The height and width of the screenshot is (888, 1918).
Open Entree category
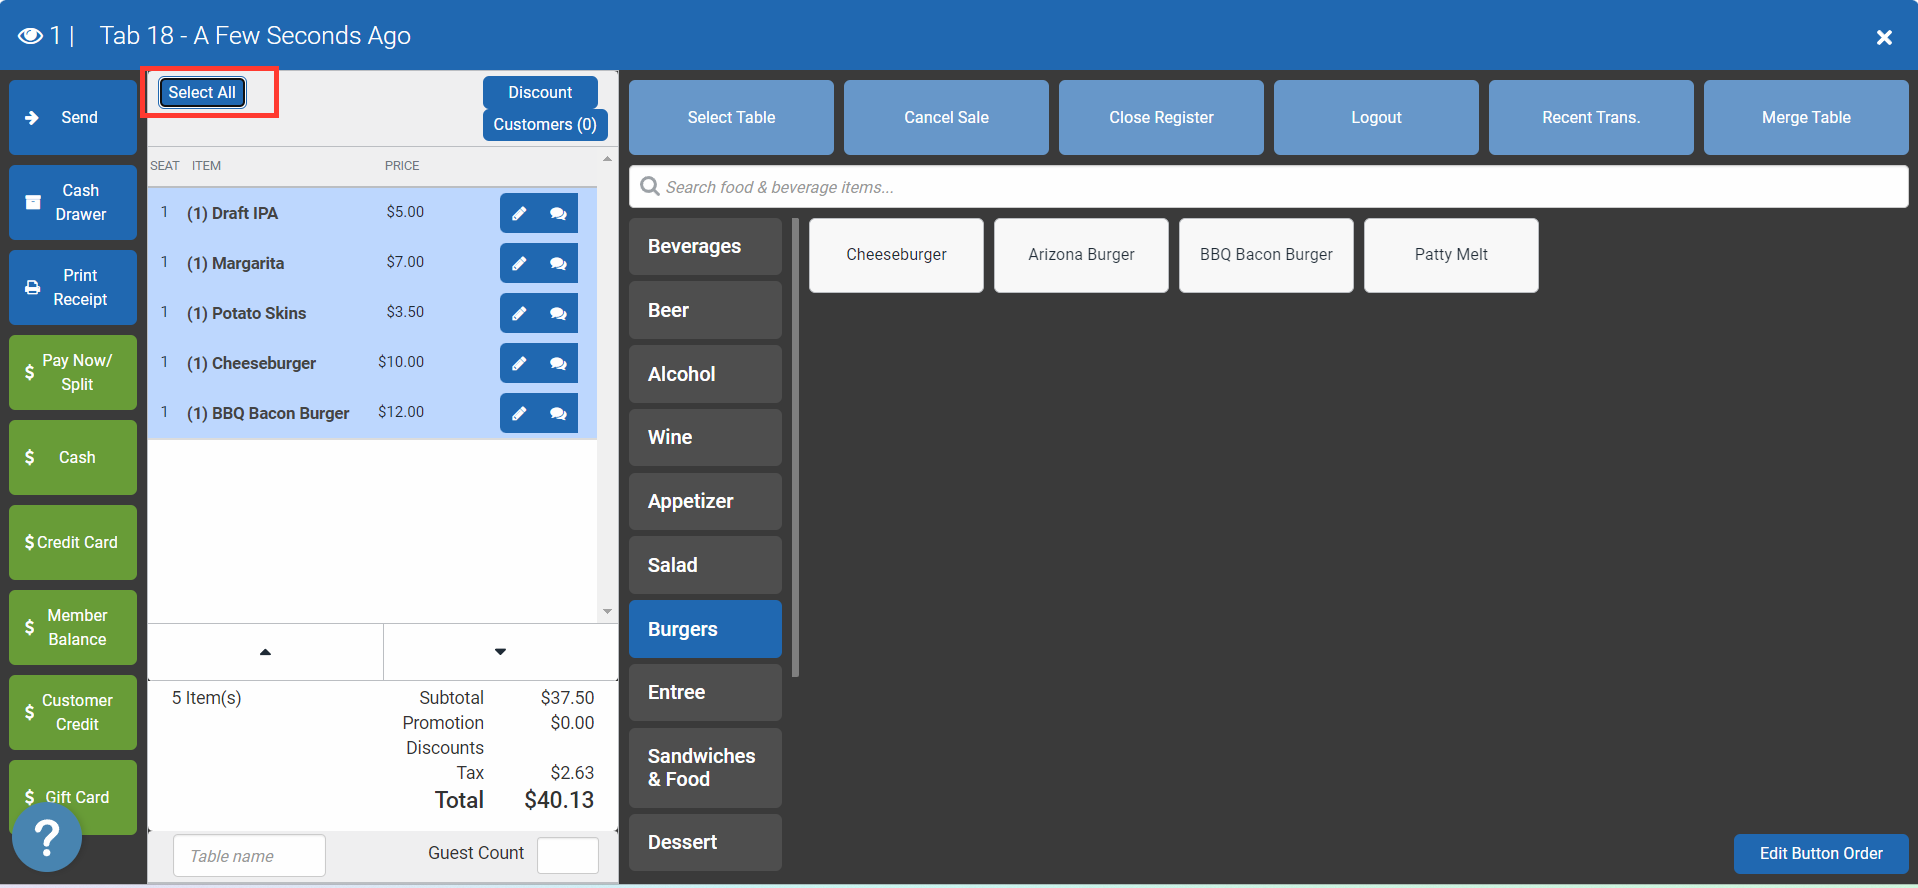pos(705,692)
